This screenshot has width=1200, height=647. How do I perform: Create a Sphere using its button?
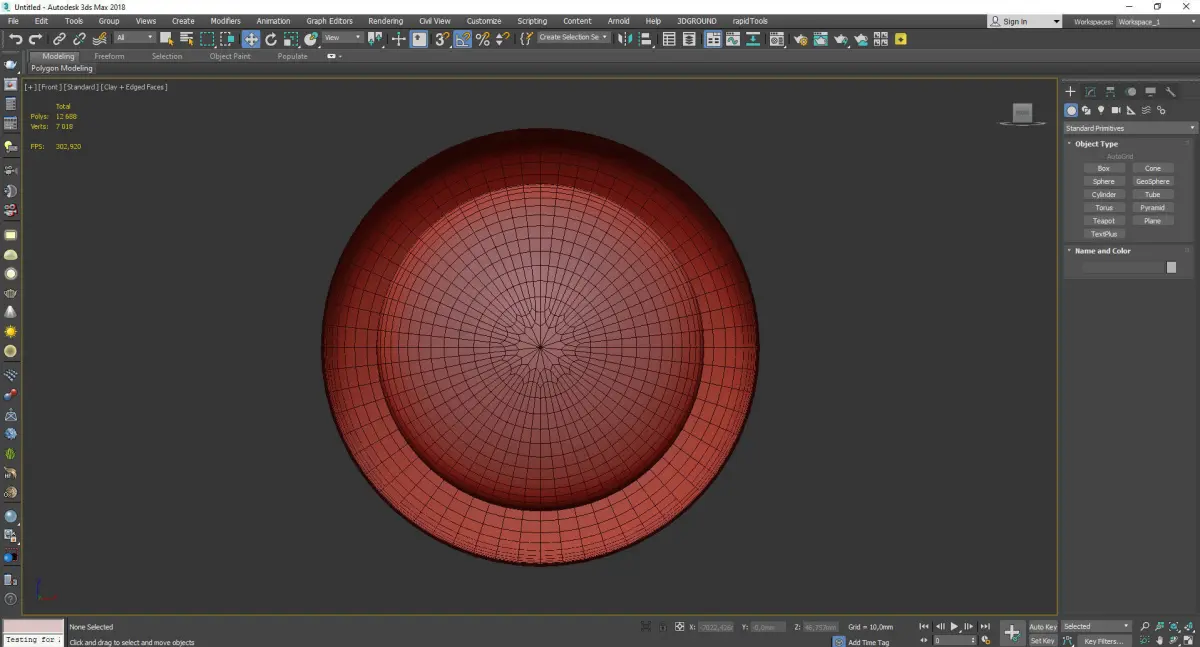[x=1103, y=182]
